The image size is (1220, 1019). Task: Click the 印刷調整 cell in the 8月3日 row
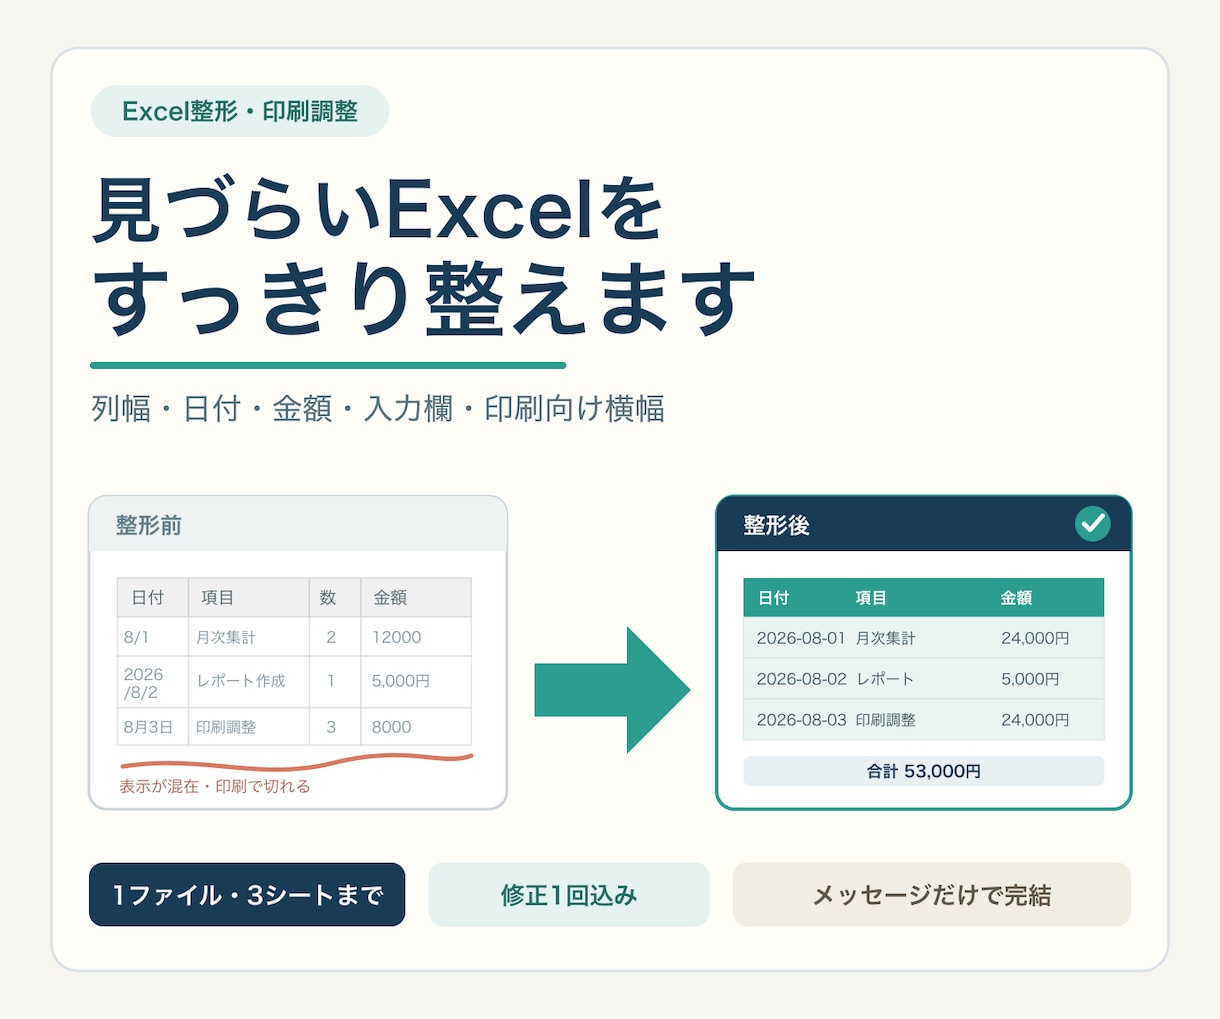[249, 727]
